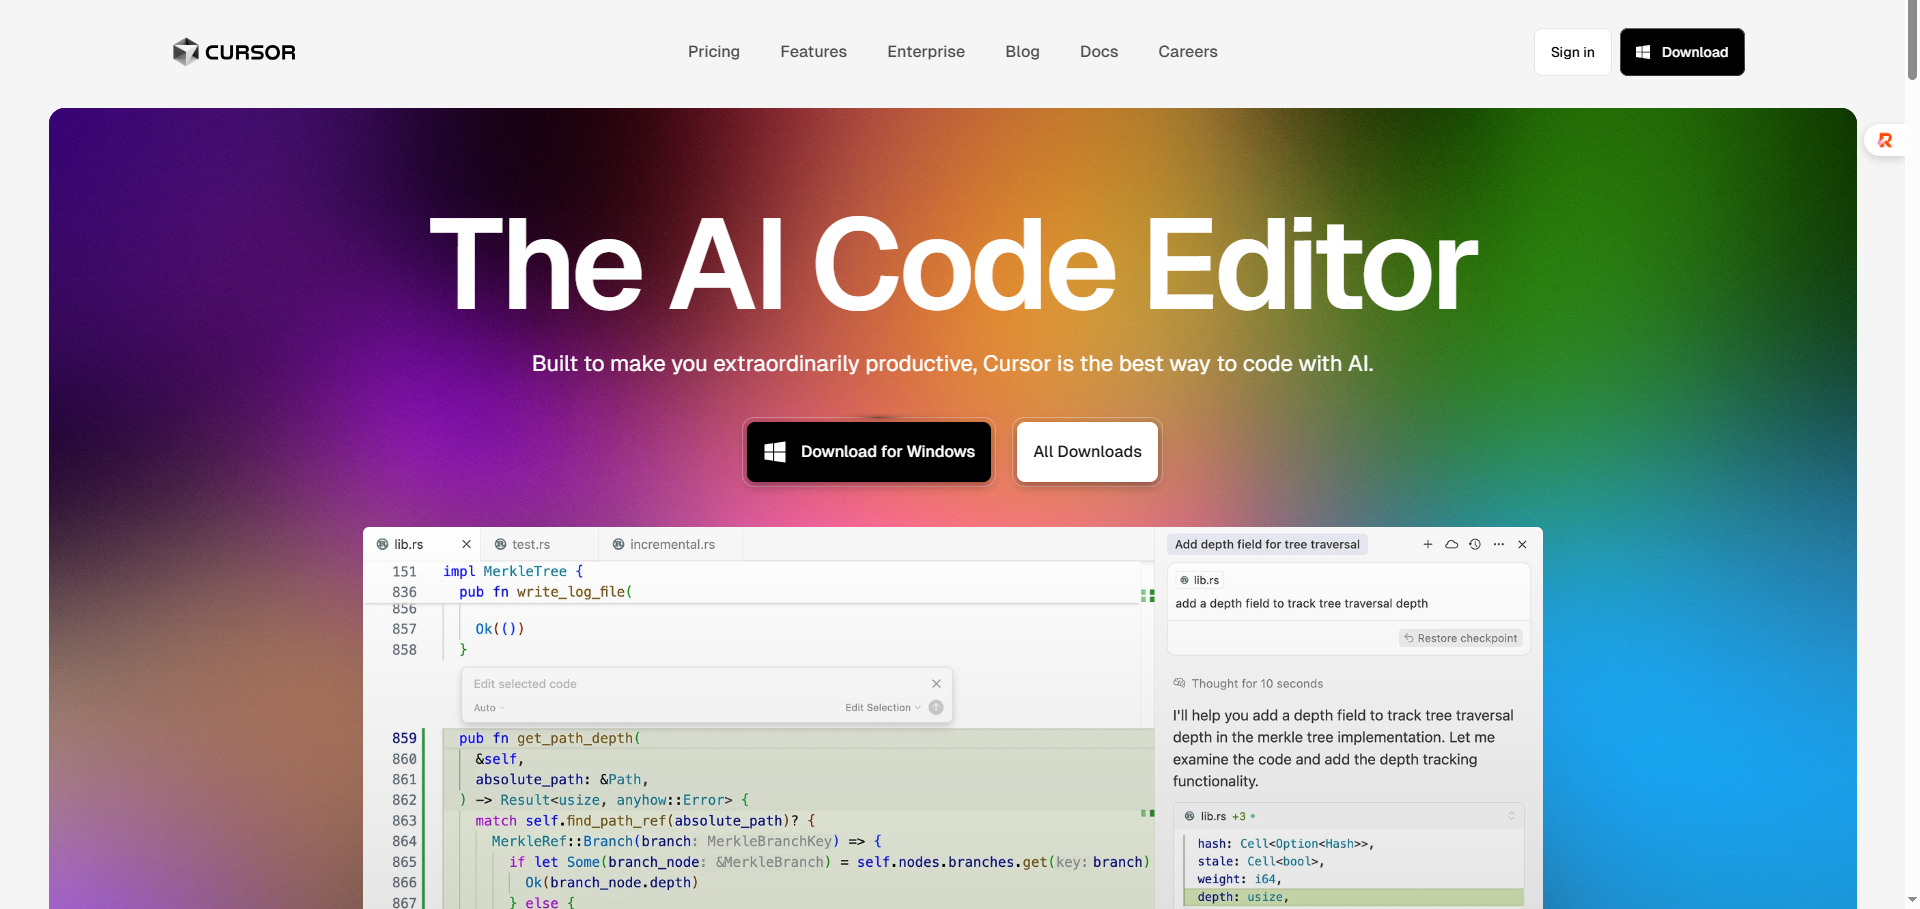Click 'weight: i64,' line in chat code block
This screenshot has height=909, width=1920.
pyautogui.click(x=1239, y=879)
